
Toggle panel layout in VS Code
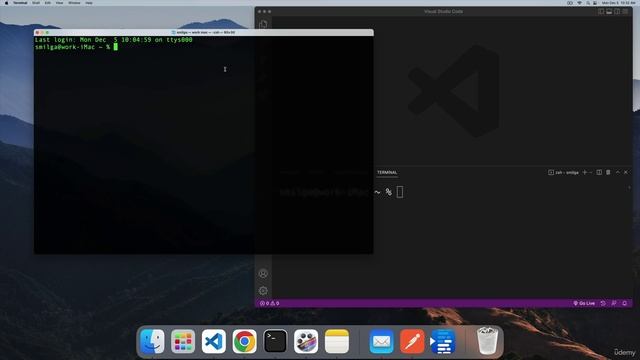tap(609, 11)
